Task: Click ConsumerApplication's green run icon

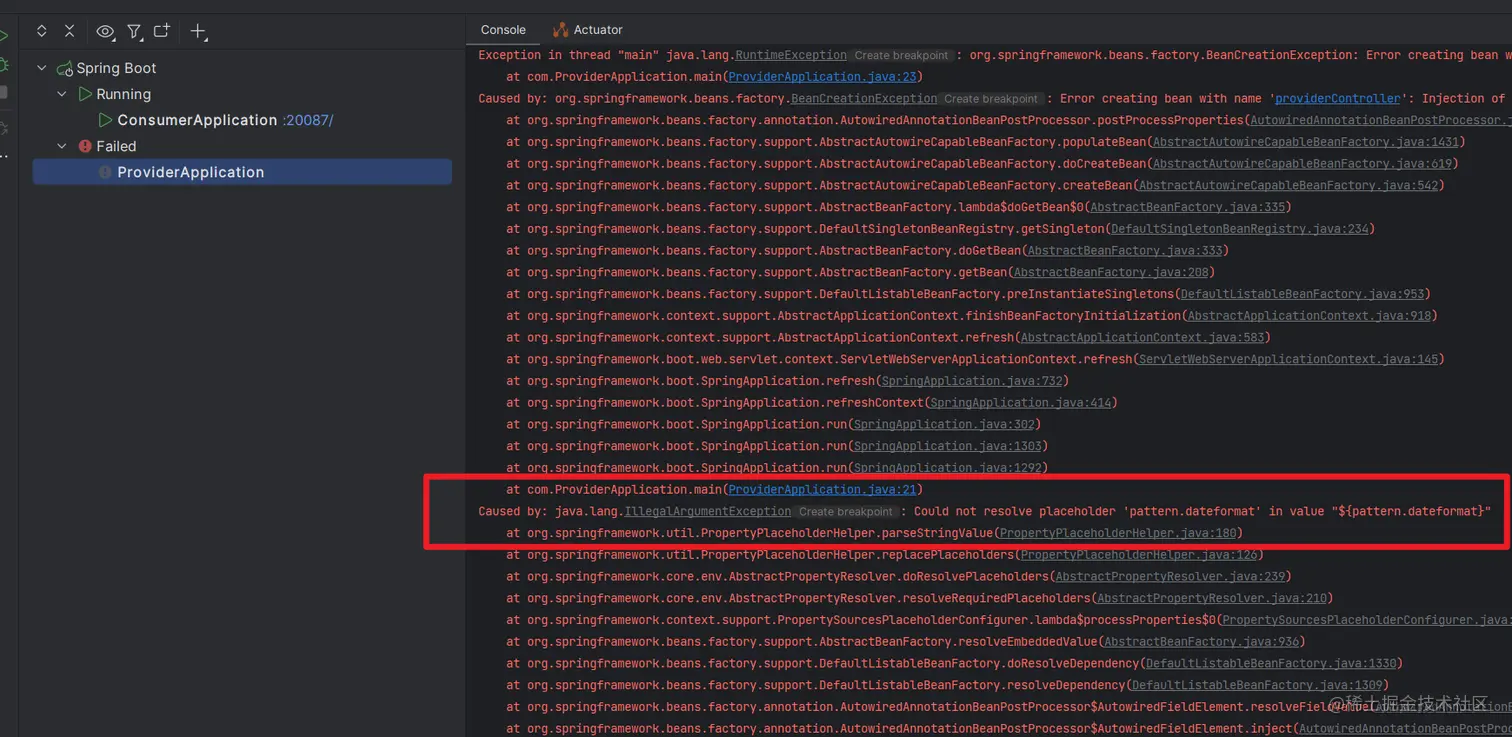Action: (x=105, y=120)
